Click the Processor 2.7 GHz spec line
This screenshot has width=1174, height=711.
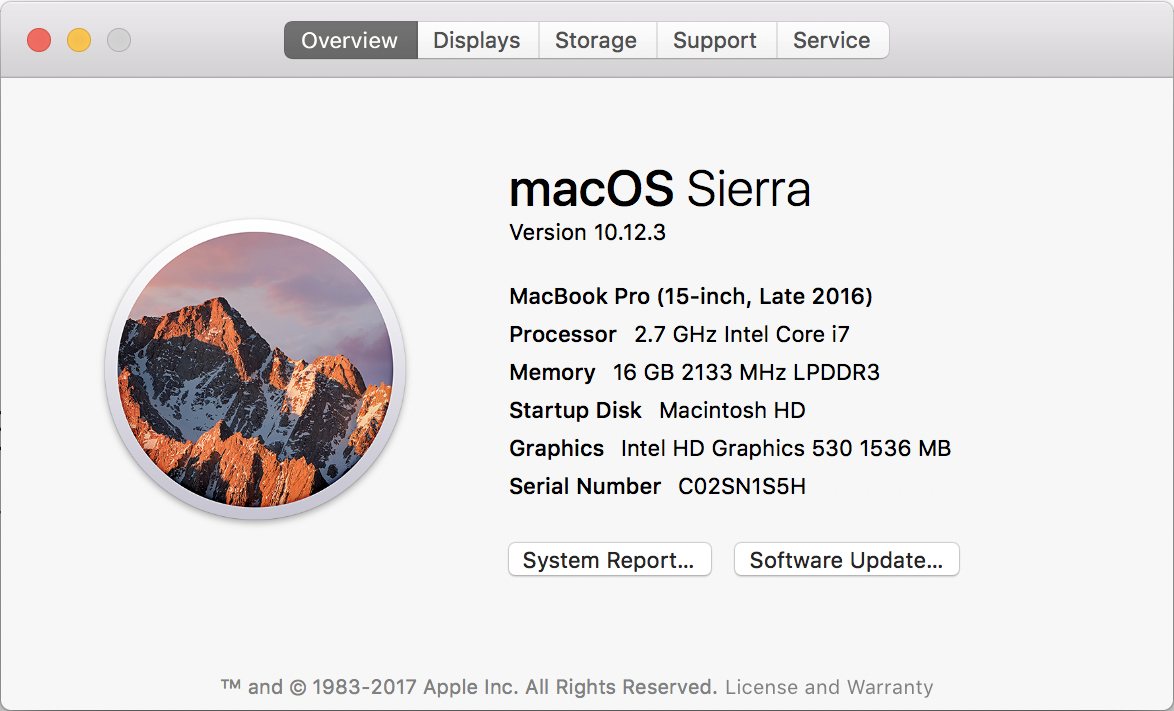tap(679, 334)
